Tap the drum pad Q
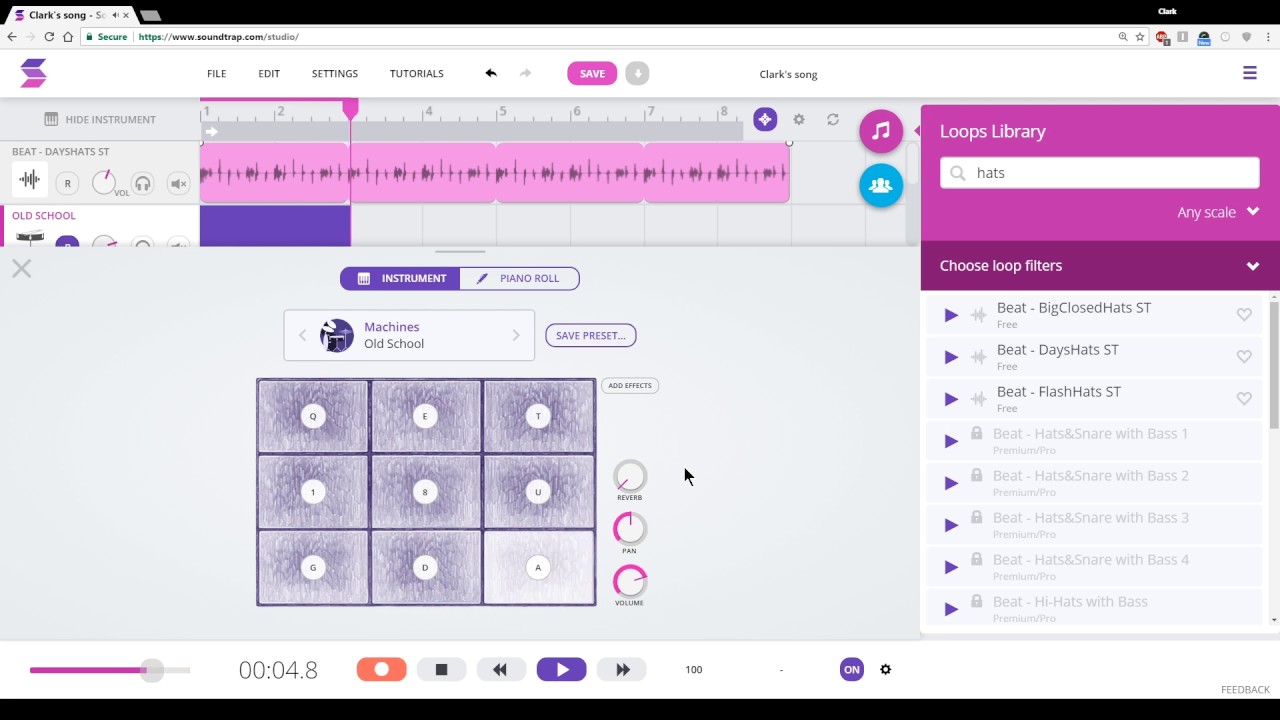Image resolution: width=1280 pixels, height=720 pixels. coord(313,416)
